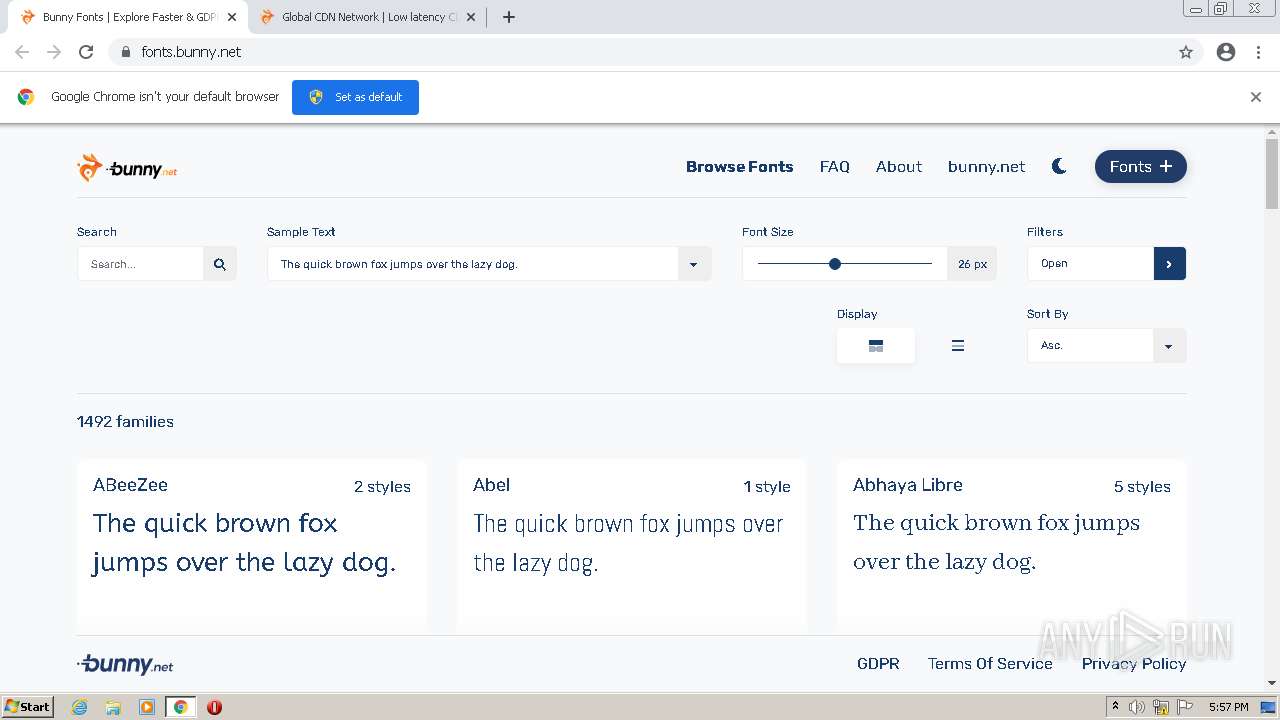
Task: Open File Explorer from taskbar
Action: tap(113, 707)
